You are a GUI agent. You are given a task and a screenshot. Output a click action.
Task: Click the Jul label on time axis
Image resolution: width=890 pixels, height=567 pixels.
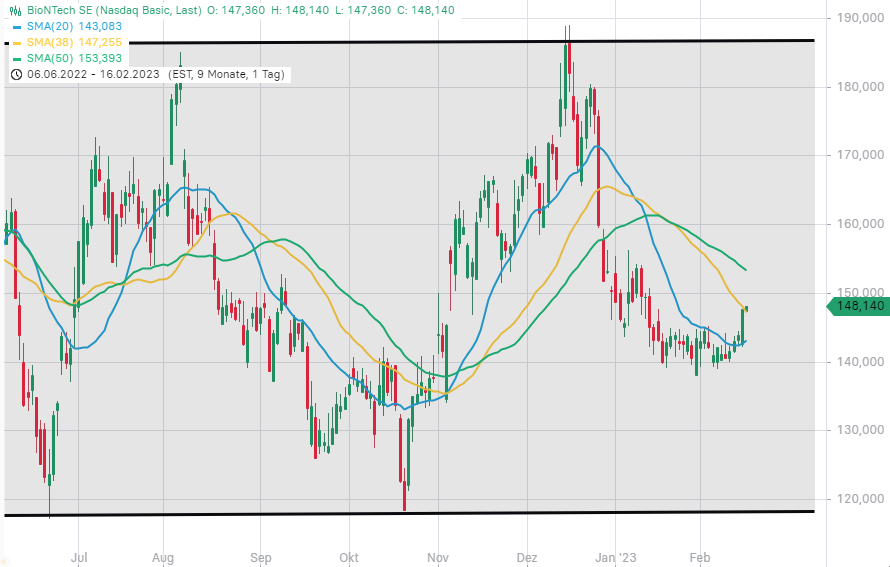(x=79, y=558)
